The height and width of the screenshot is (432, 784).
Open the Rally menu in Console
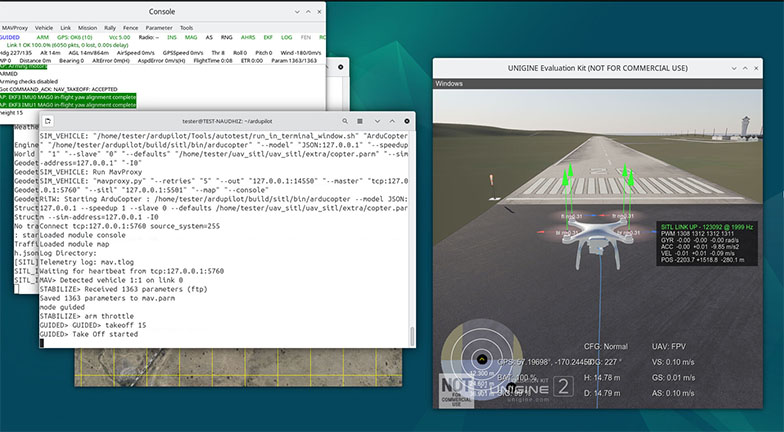(110, 28)
